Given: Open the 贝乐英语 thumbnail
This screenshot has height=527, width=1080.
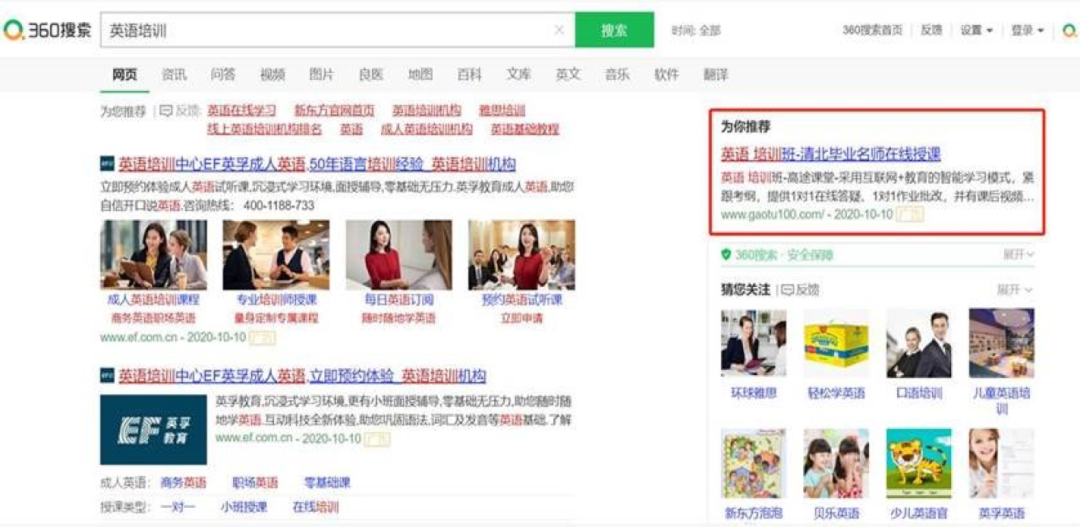Looking at the screenshot, I should pyautogui.click(x=836, y=464).
